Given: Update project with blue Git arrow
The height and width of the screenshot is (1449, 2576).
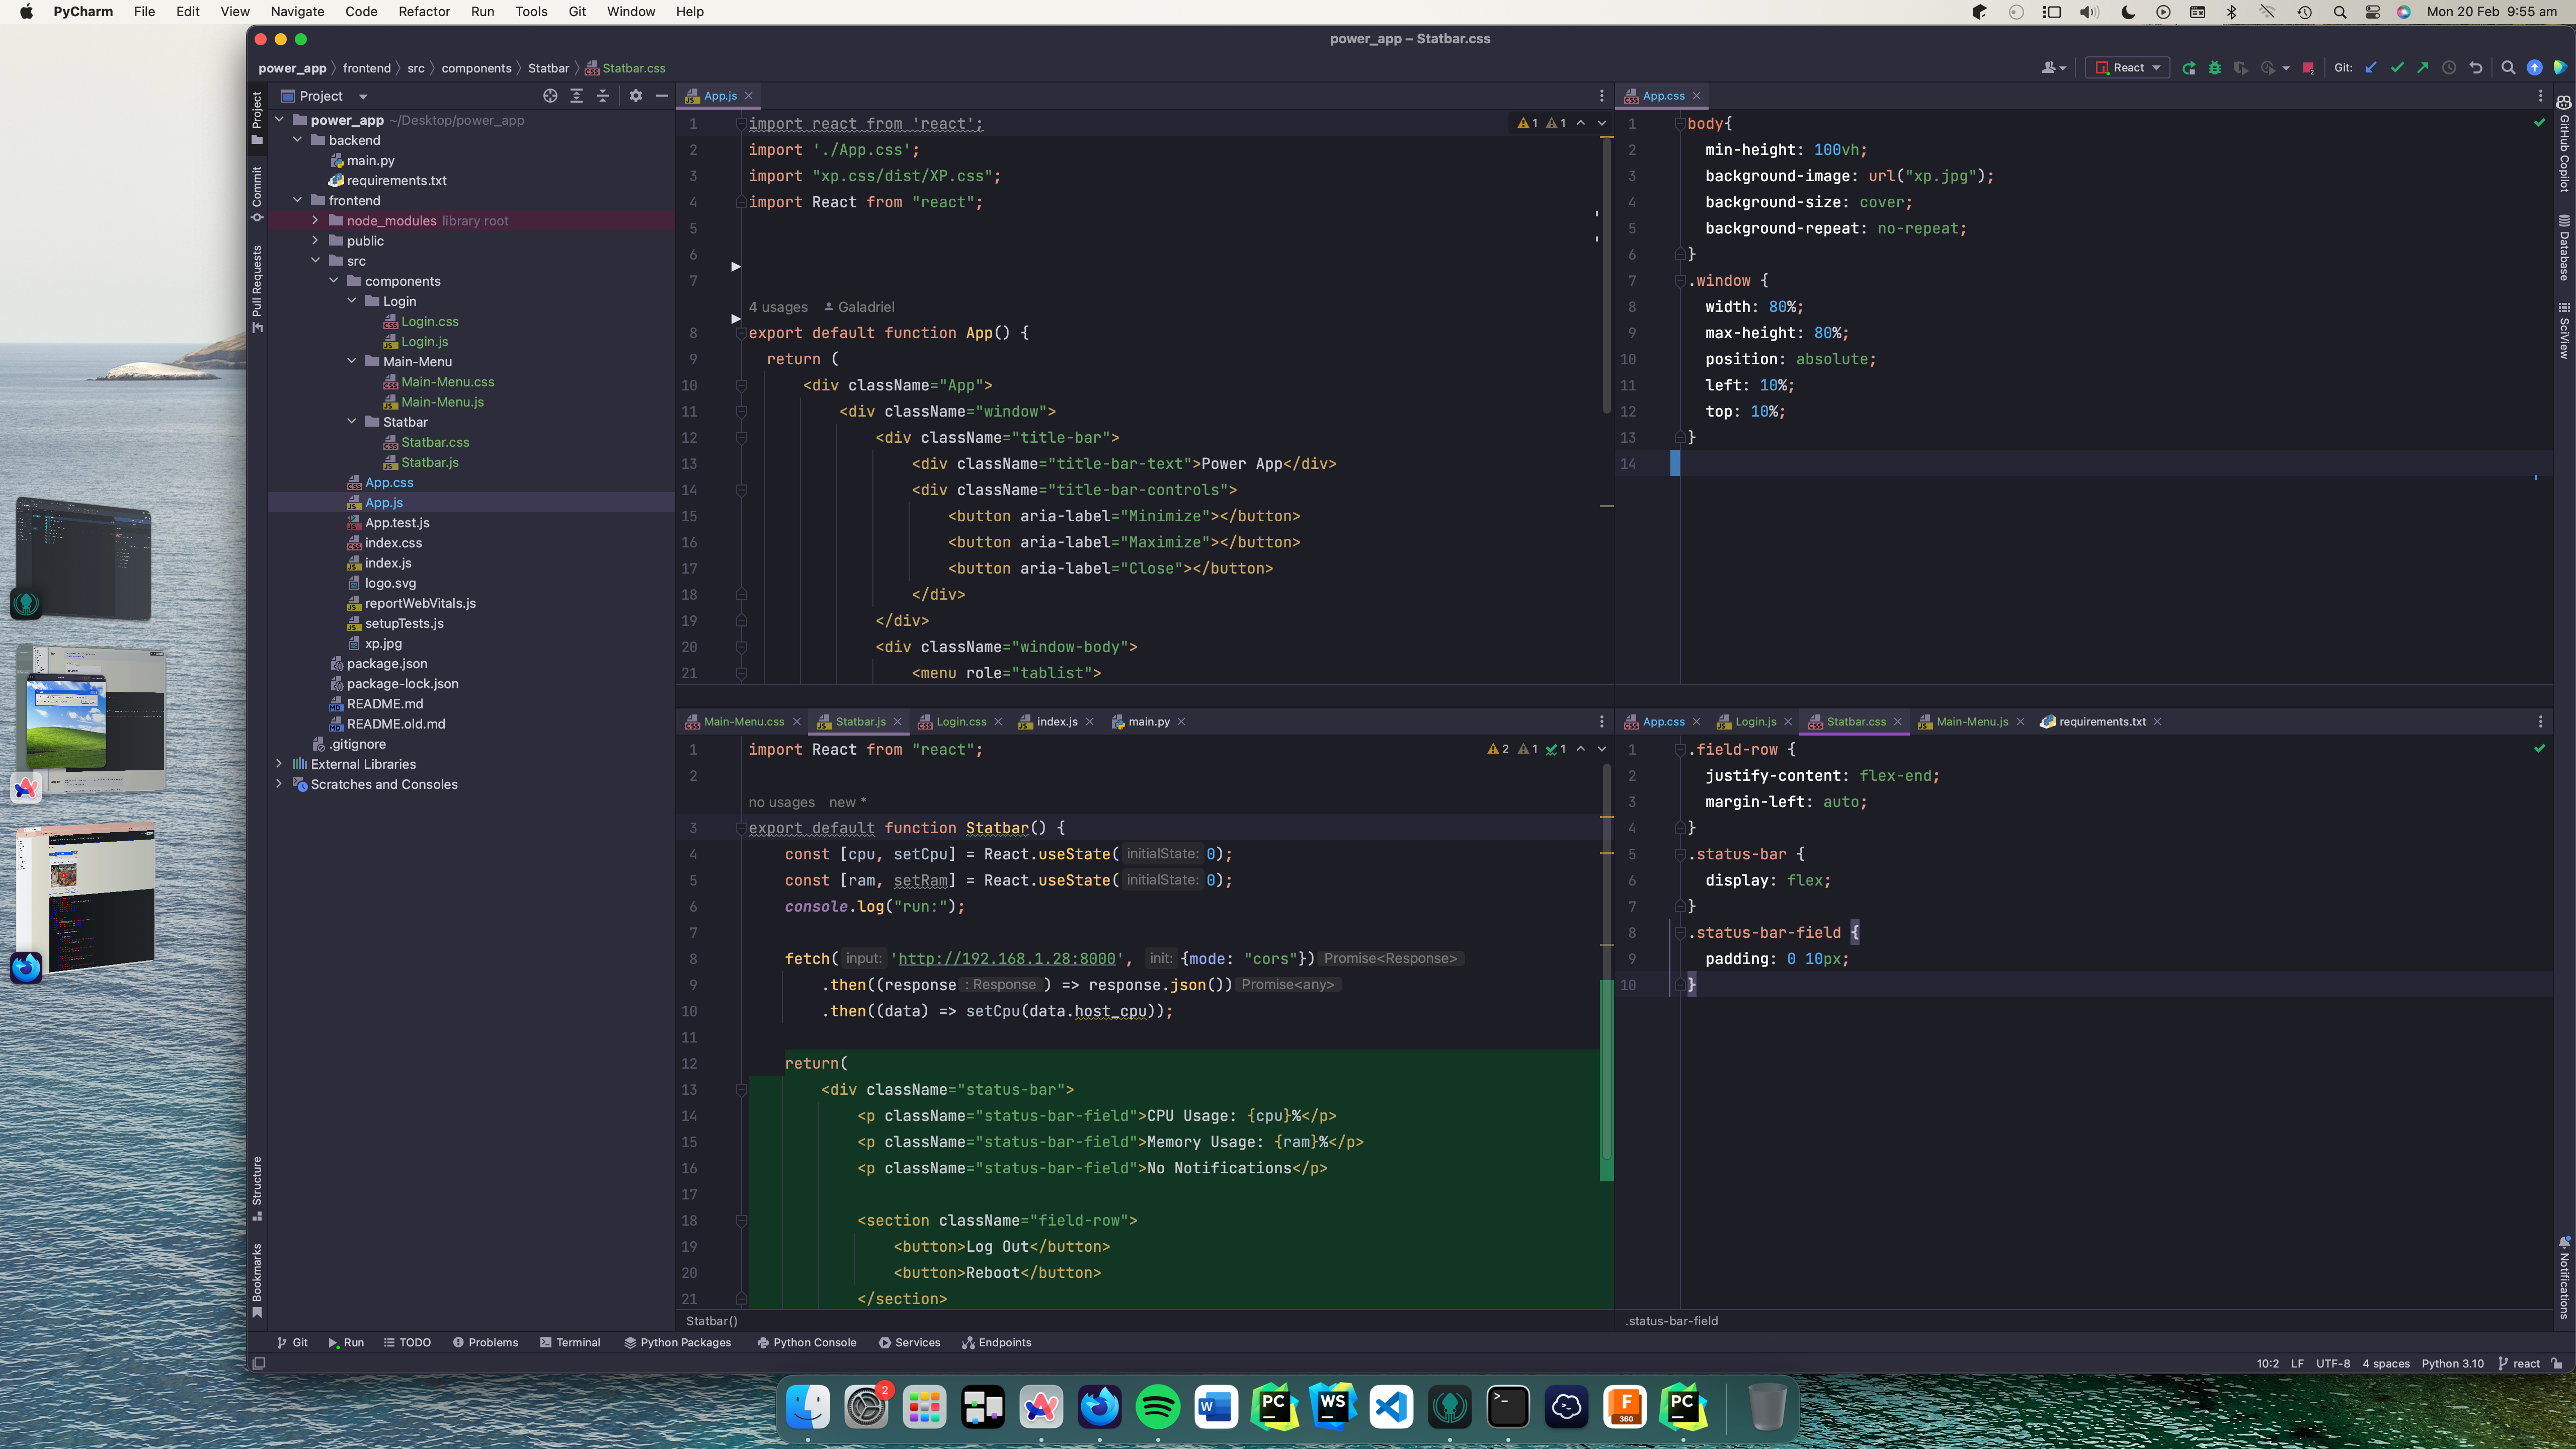Looking at the screenshot, I should tap(2371, 68).
